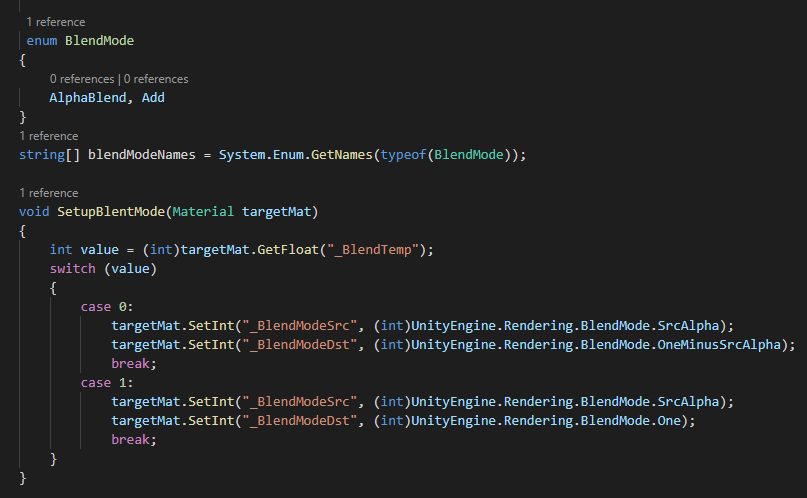This screenshot has height=498, width=807.
Task: Click the BlendMode enum name in its declaration
Action: click(99, 41)
